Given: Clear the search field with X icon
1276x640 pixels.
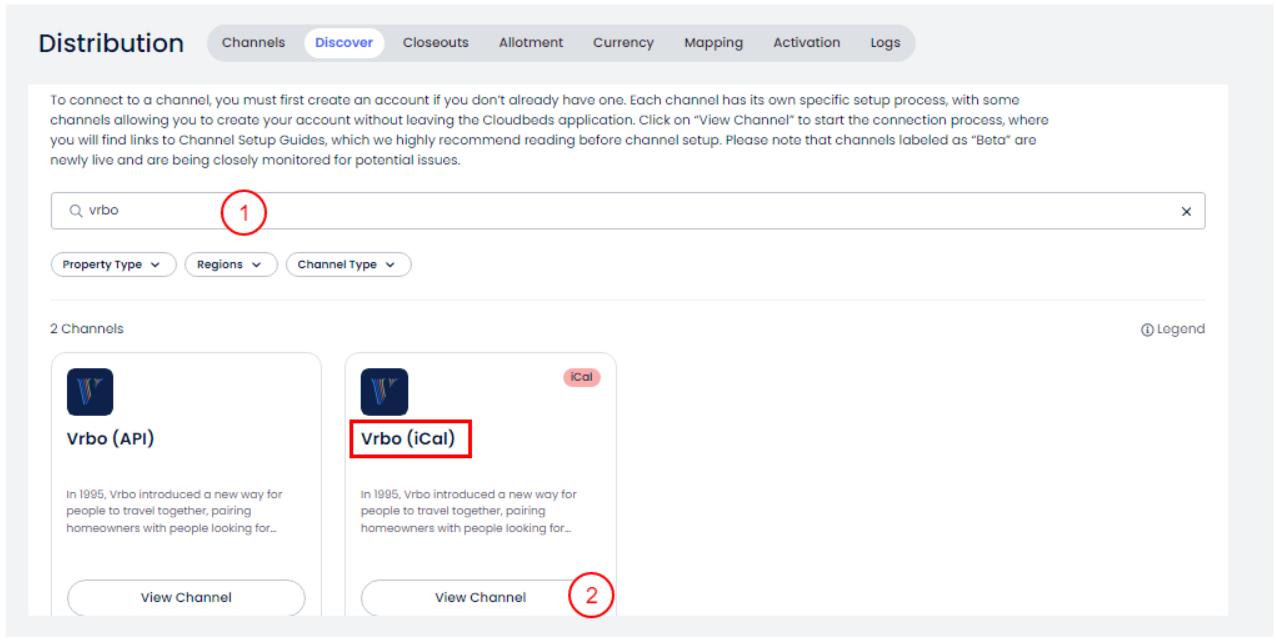Looking at the screenshot, I should [1186, 211].
